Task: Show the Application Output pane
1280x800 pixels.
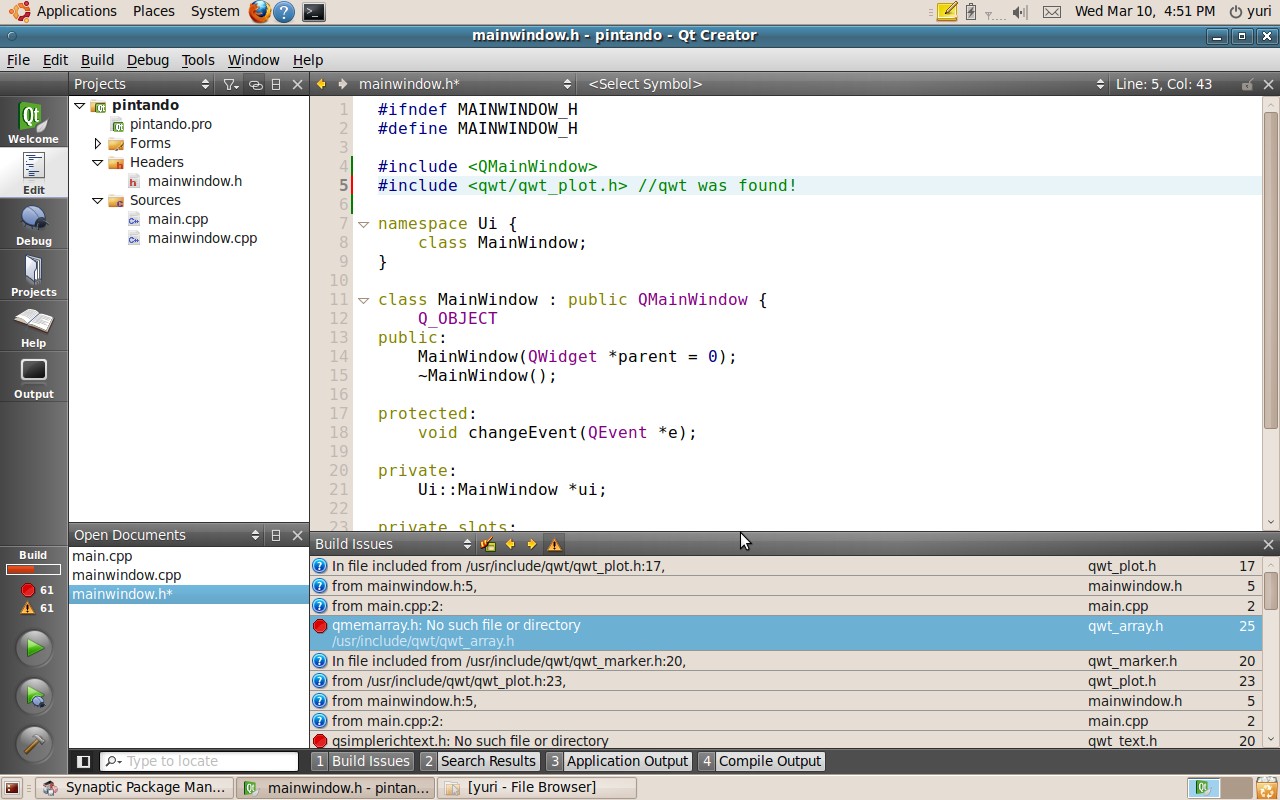Action: (x=619, y=761)
